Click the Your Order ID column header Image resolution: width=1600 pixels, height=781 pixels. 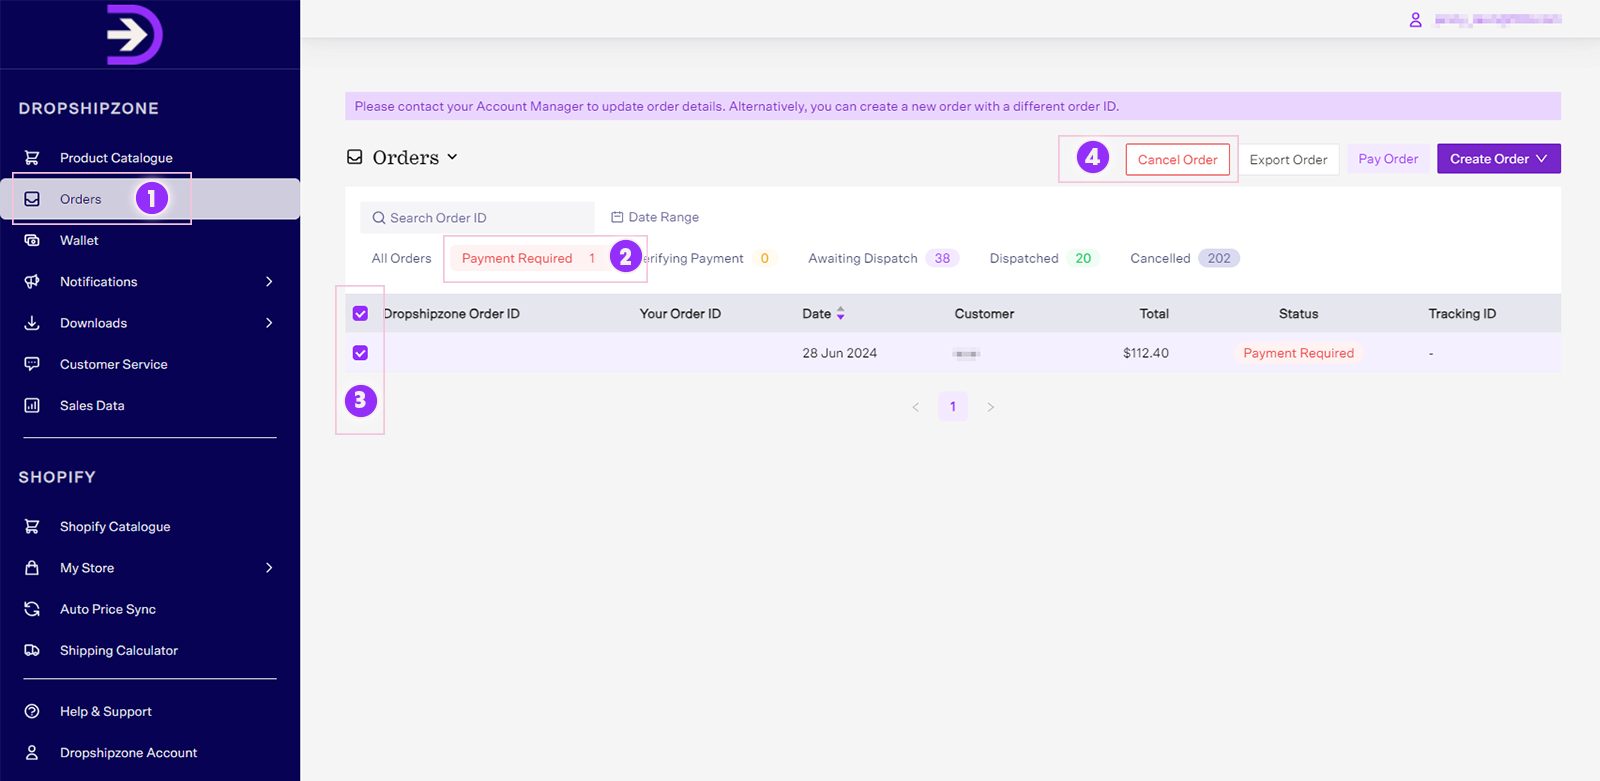pyautogui.click(x=680, y=314)
